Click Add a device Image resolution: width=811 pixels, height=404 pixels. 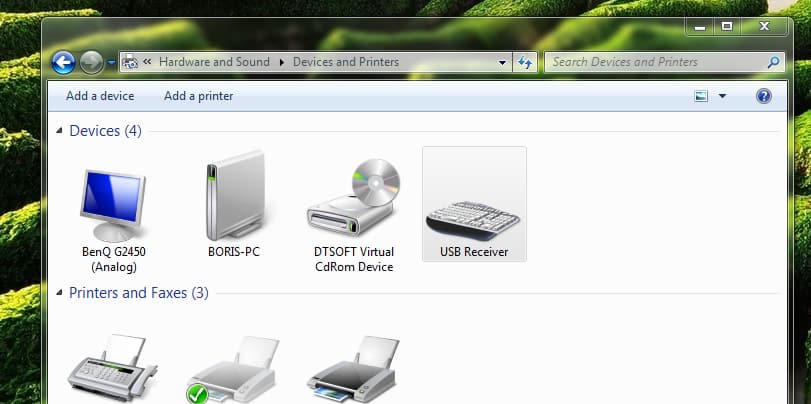click(100, 96)
